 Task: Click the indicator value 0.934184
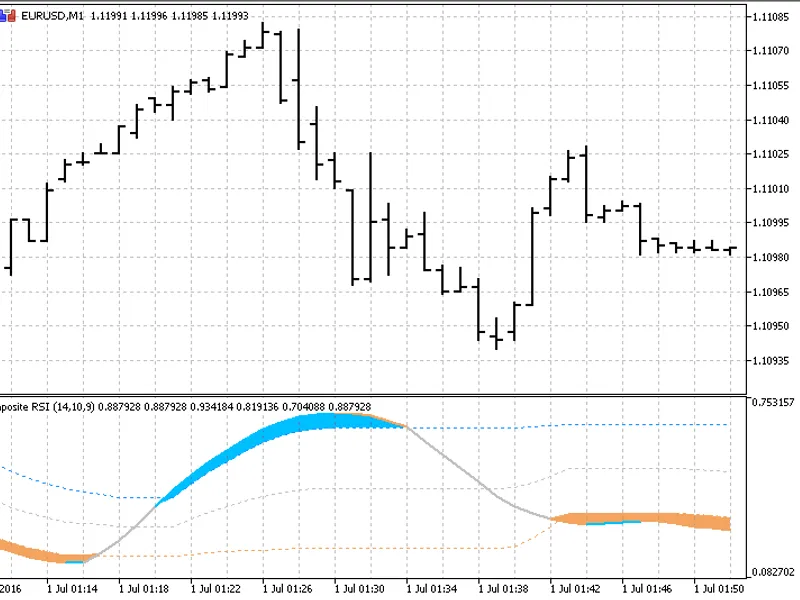click(x=211, y=407)
